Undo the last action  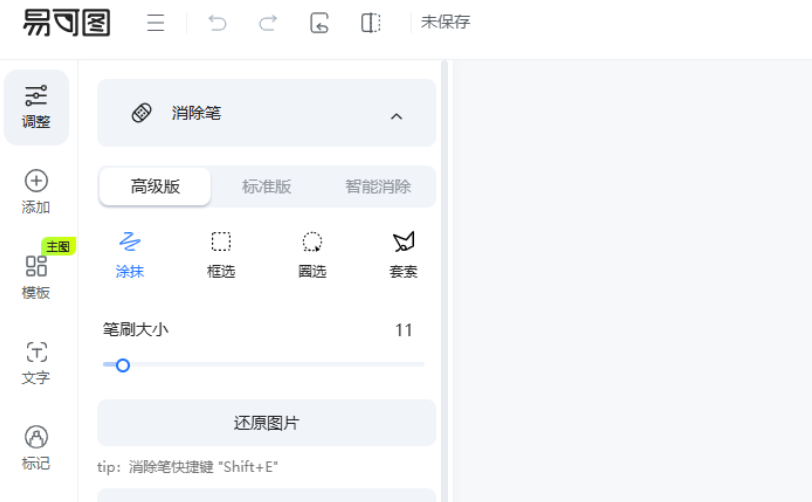tap(218, 23)
